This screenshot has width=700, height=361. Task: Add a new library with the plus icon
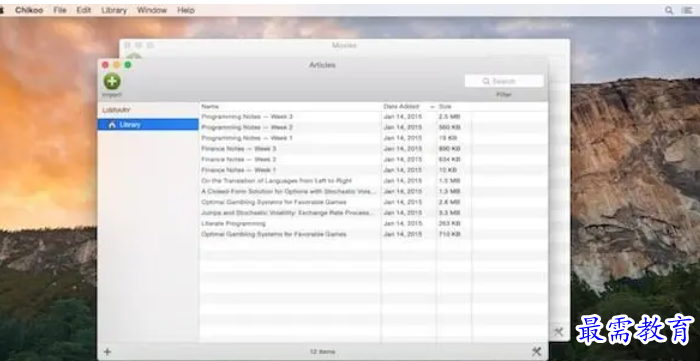pos(107,352)
